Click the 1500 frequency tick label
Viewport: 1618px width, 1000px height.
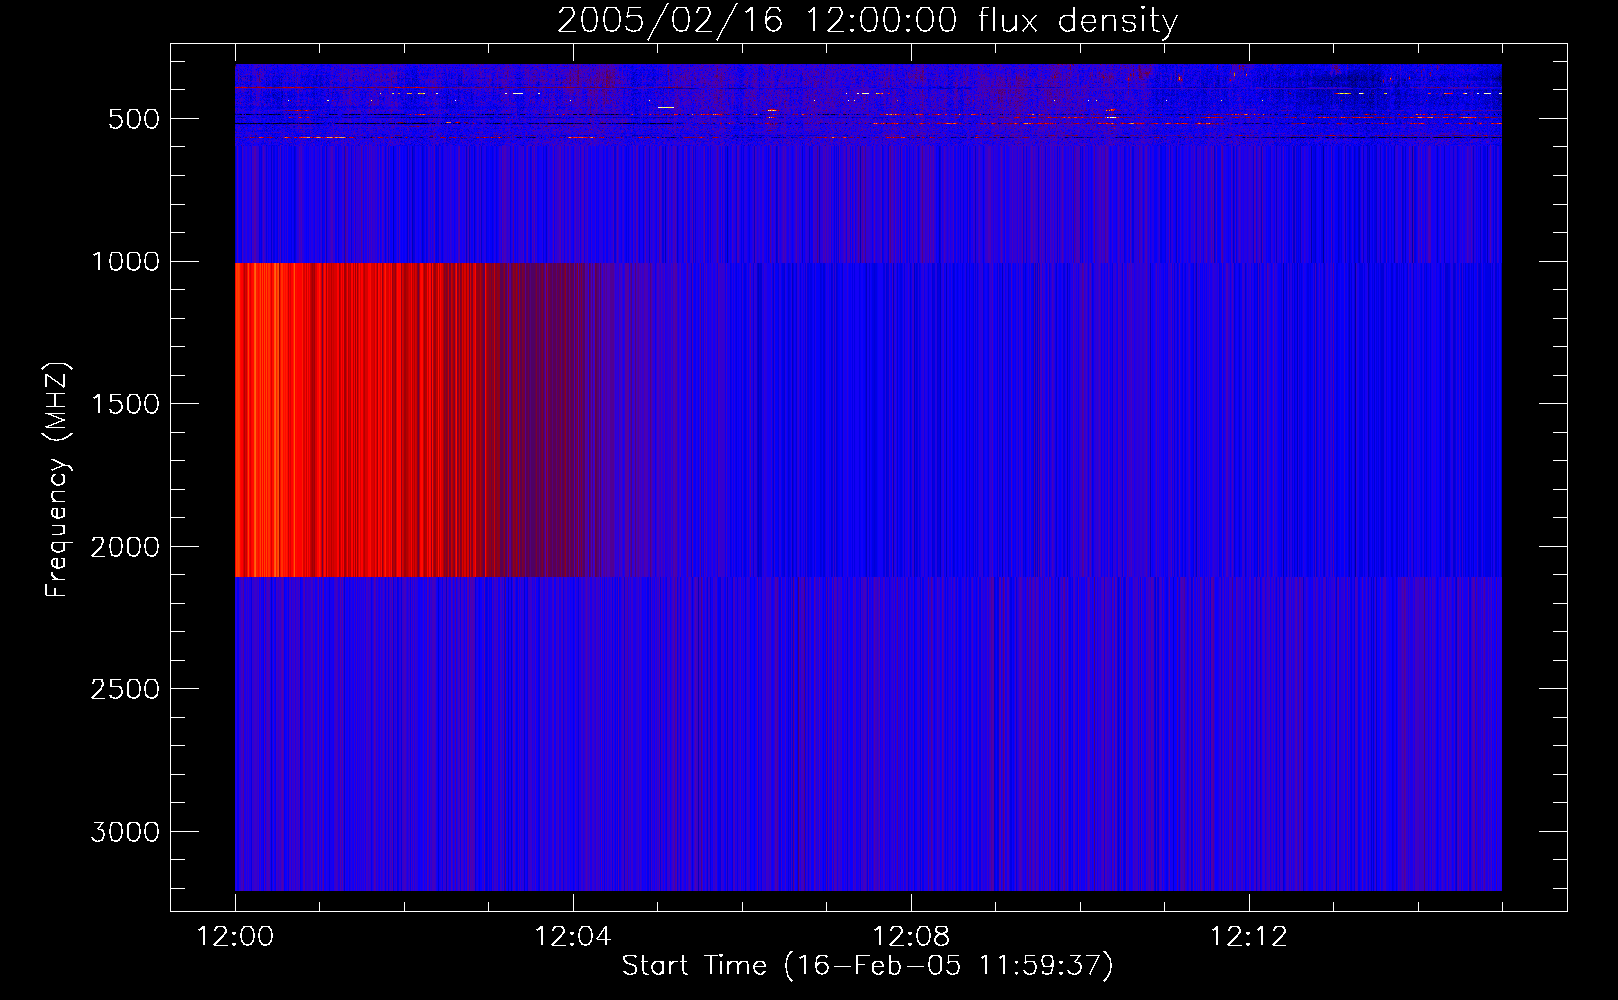pos(125,404)
